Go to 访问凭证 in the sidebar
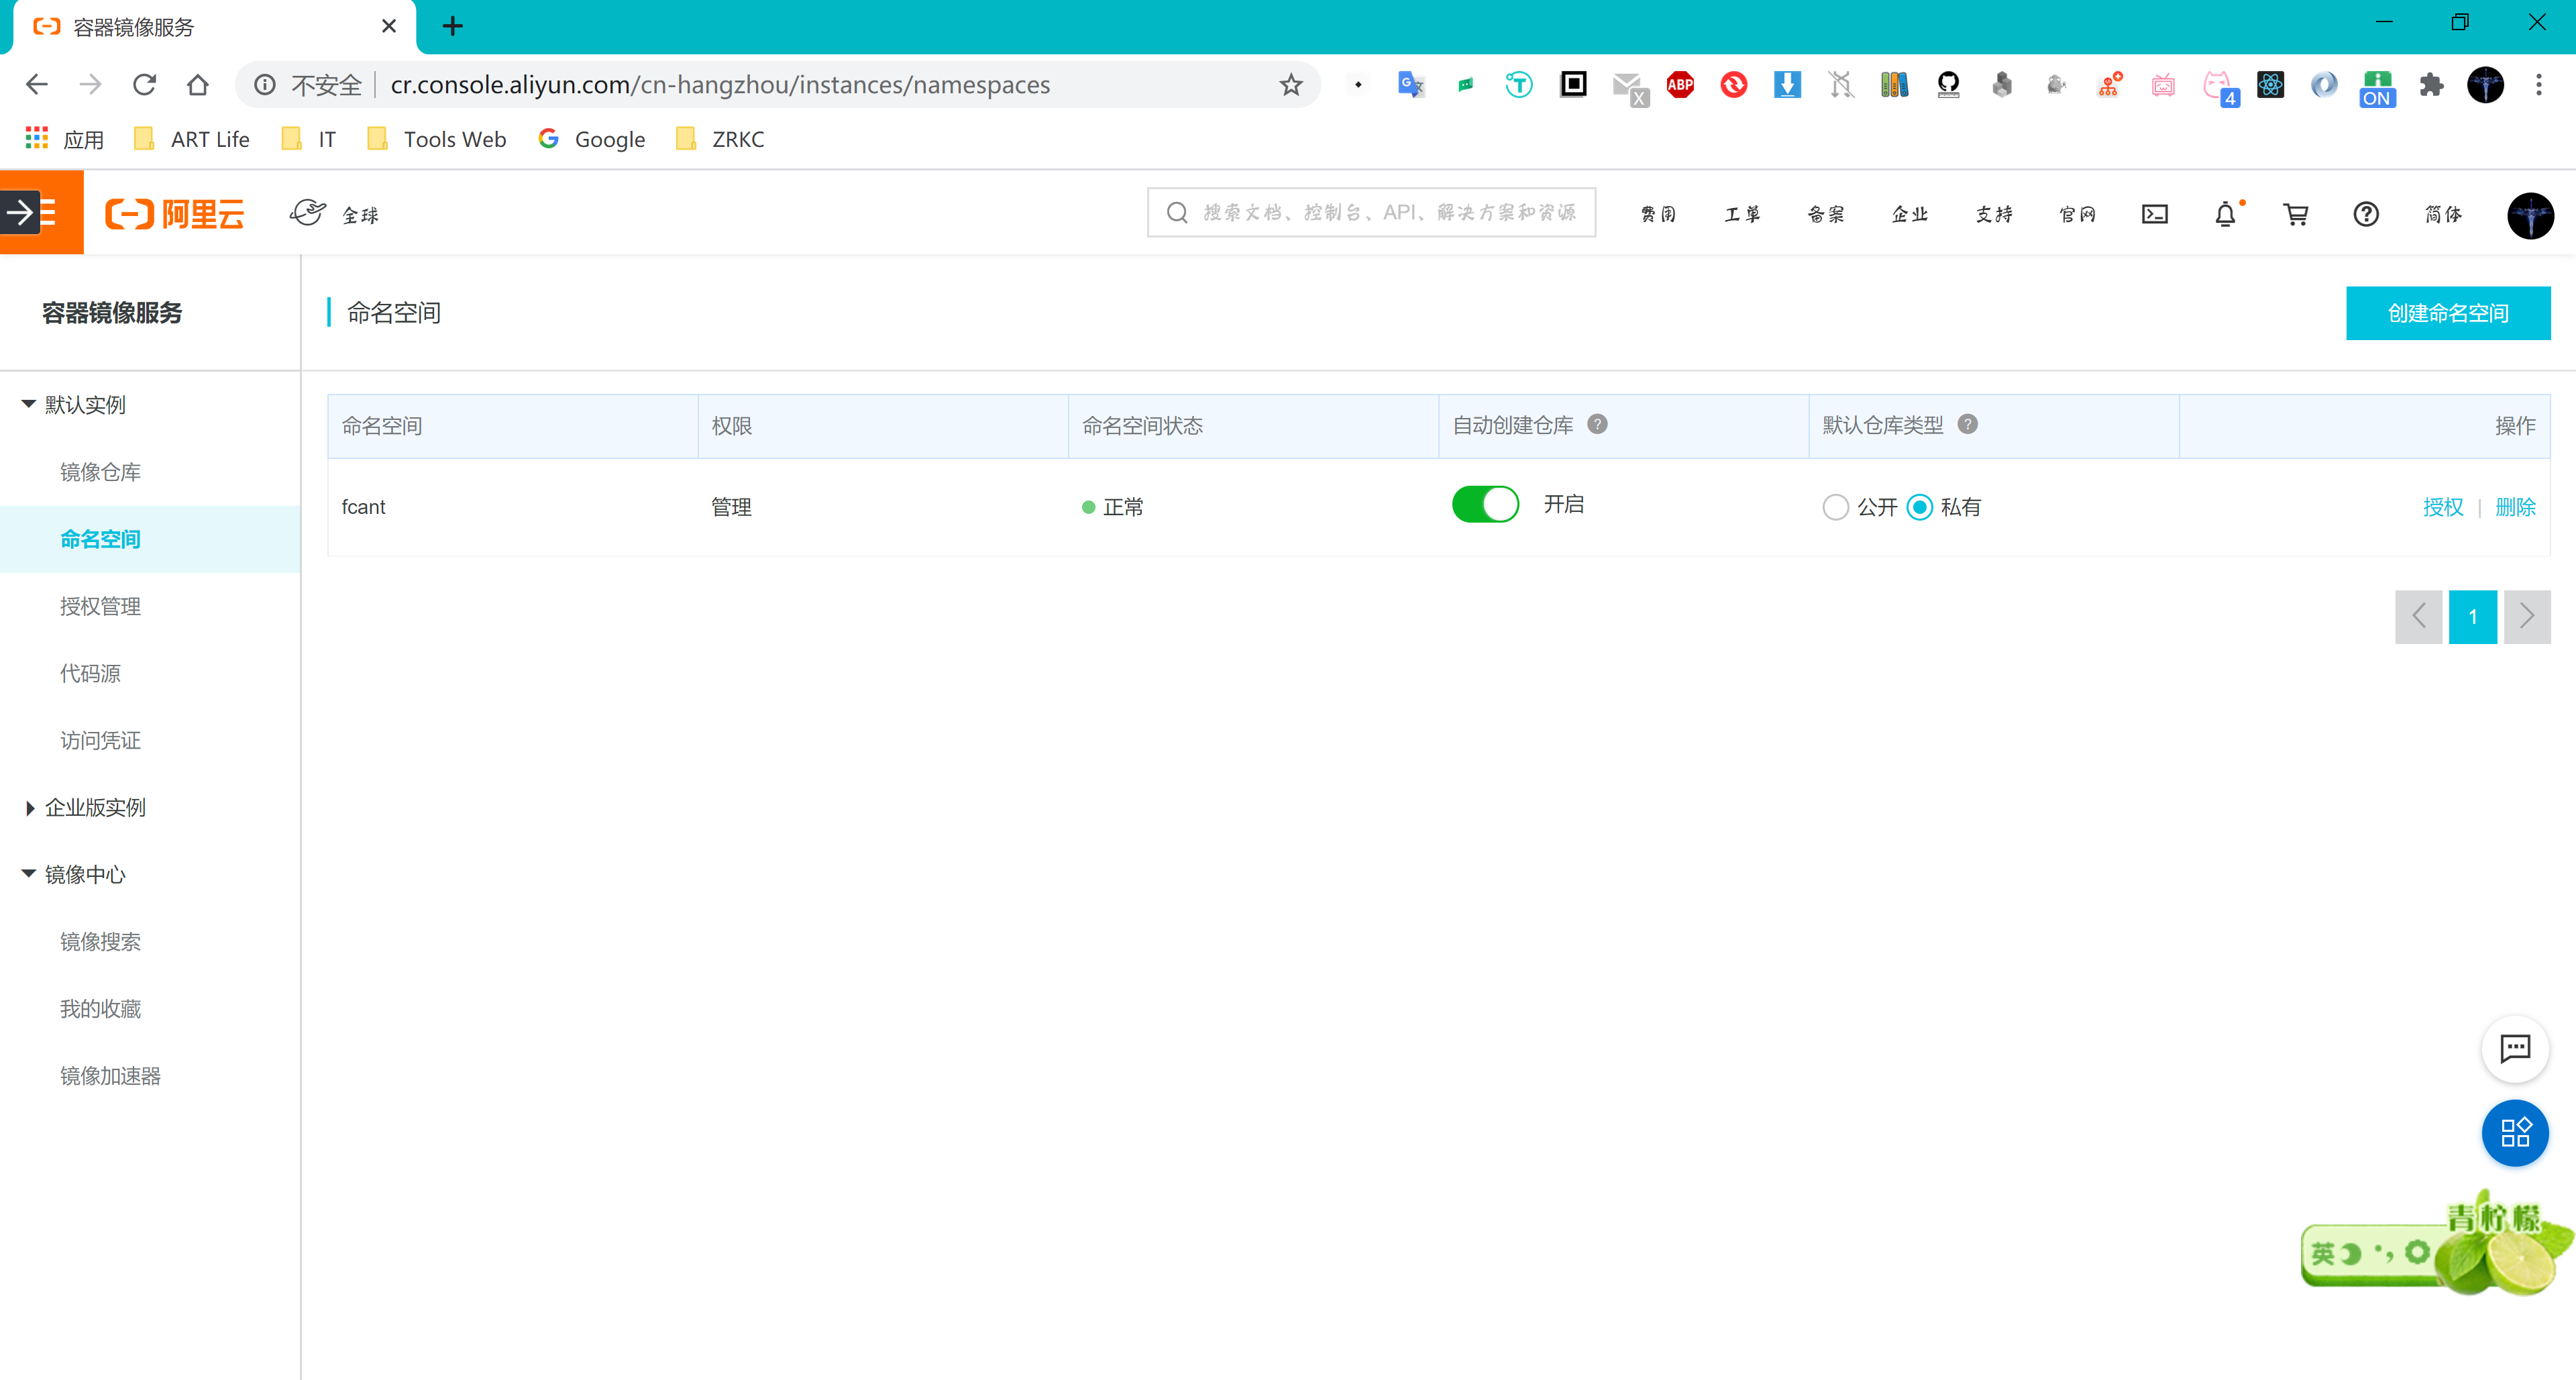 100,740
